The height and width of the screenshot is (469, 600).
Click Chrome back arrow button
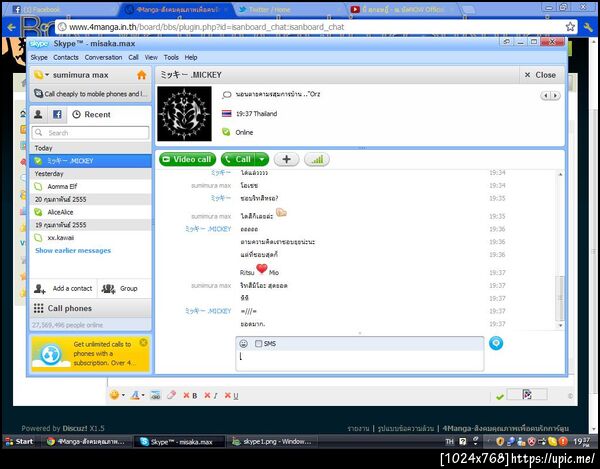pyautogui.click(x=11, y=27)
